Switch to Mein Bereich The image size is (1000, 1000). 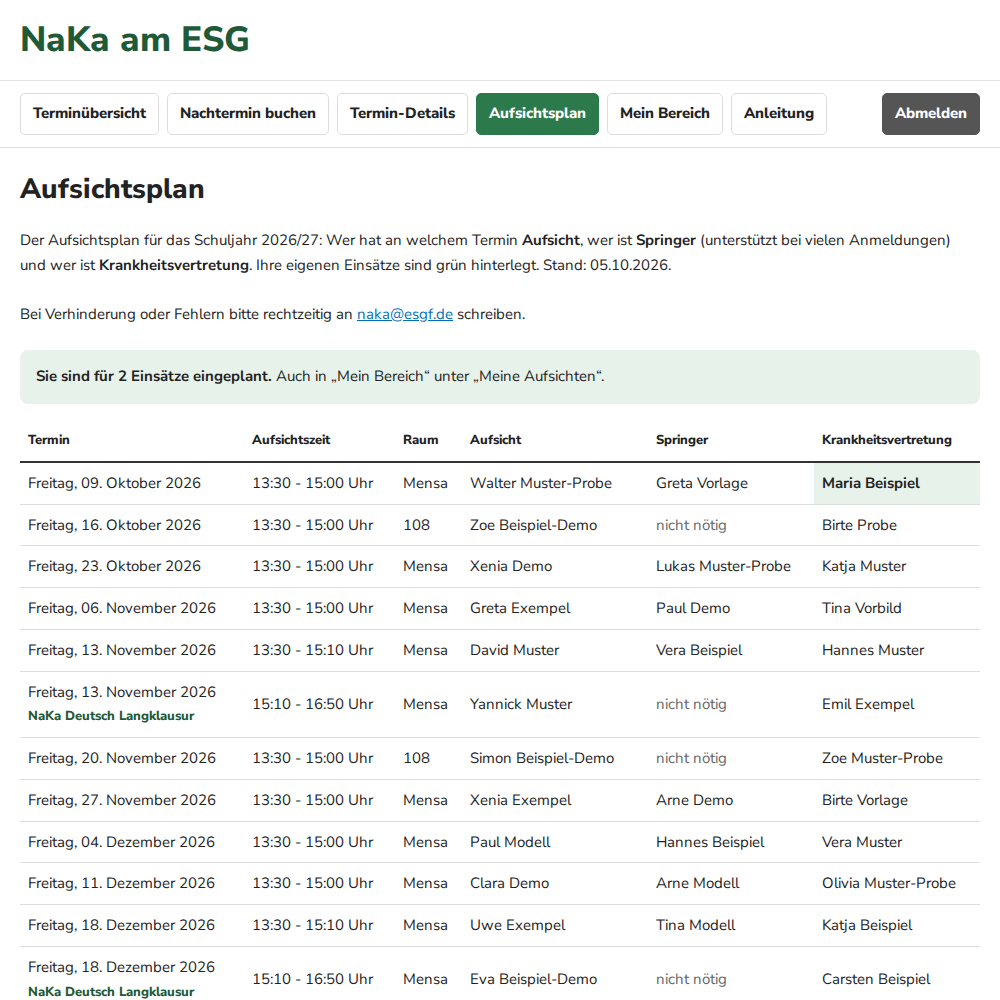point(665,114)
